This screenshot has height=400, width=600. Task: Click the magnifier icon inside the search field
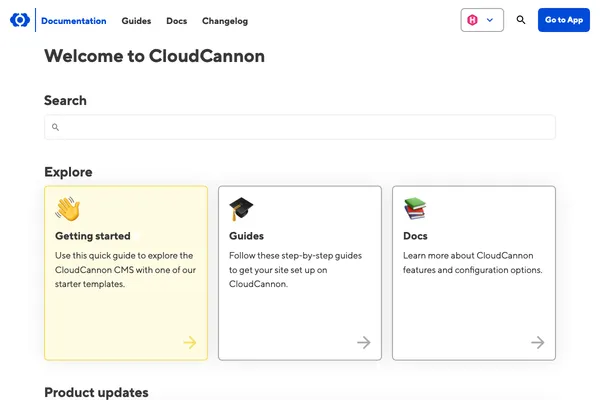[55, 127]
